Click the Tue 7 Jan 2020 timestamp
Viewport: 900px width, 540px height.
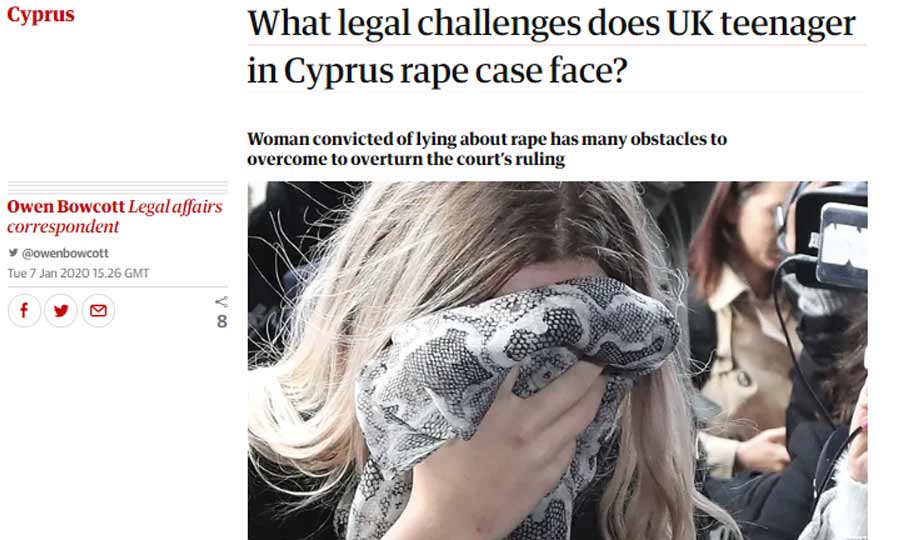pos(79,273)
